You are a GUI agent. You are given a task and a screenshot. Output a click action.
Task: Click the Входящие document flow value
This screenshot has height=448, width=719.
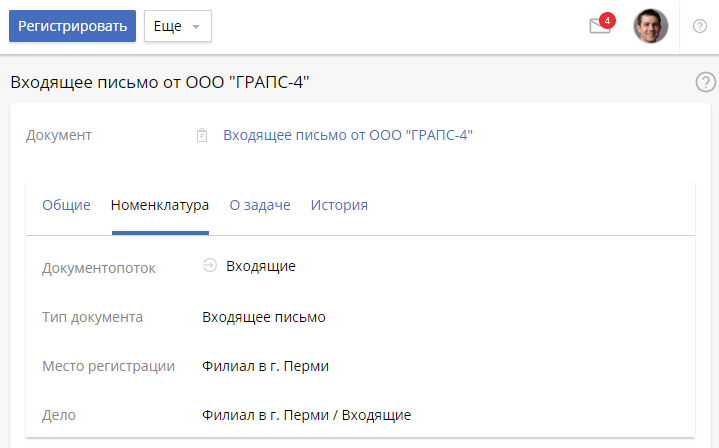pos(261,266)
